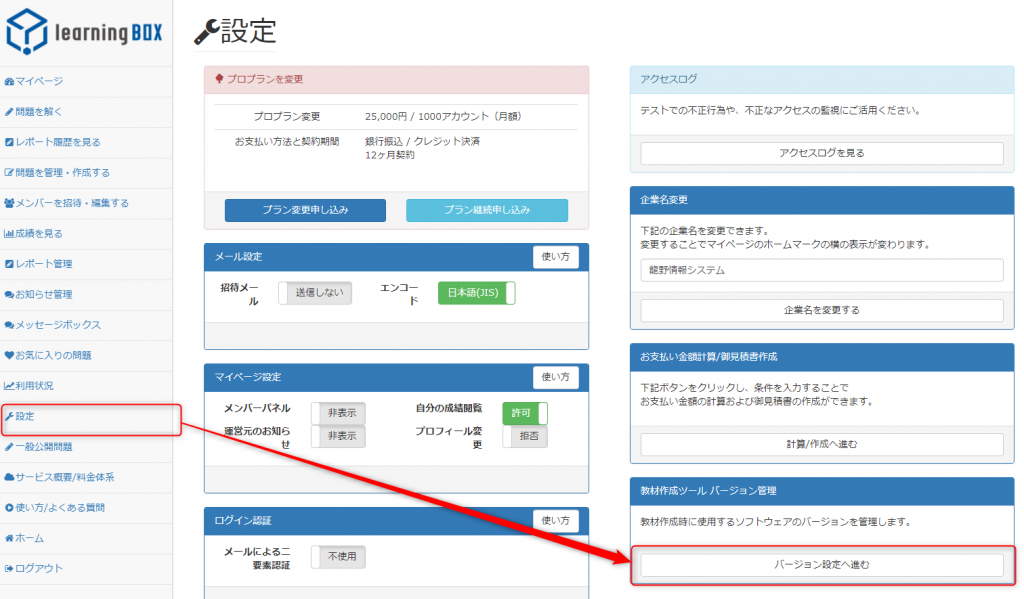This screenshot has height=599, width=1024.
Task: Click the heart icon beside お気に入りの問題
Action: click(x=9, y=355)
